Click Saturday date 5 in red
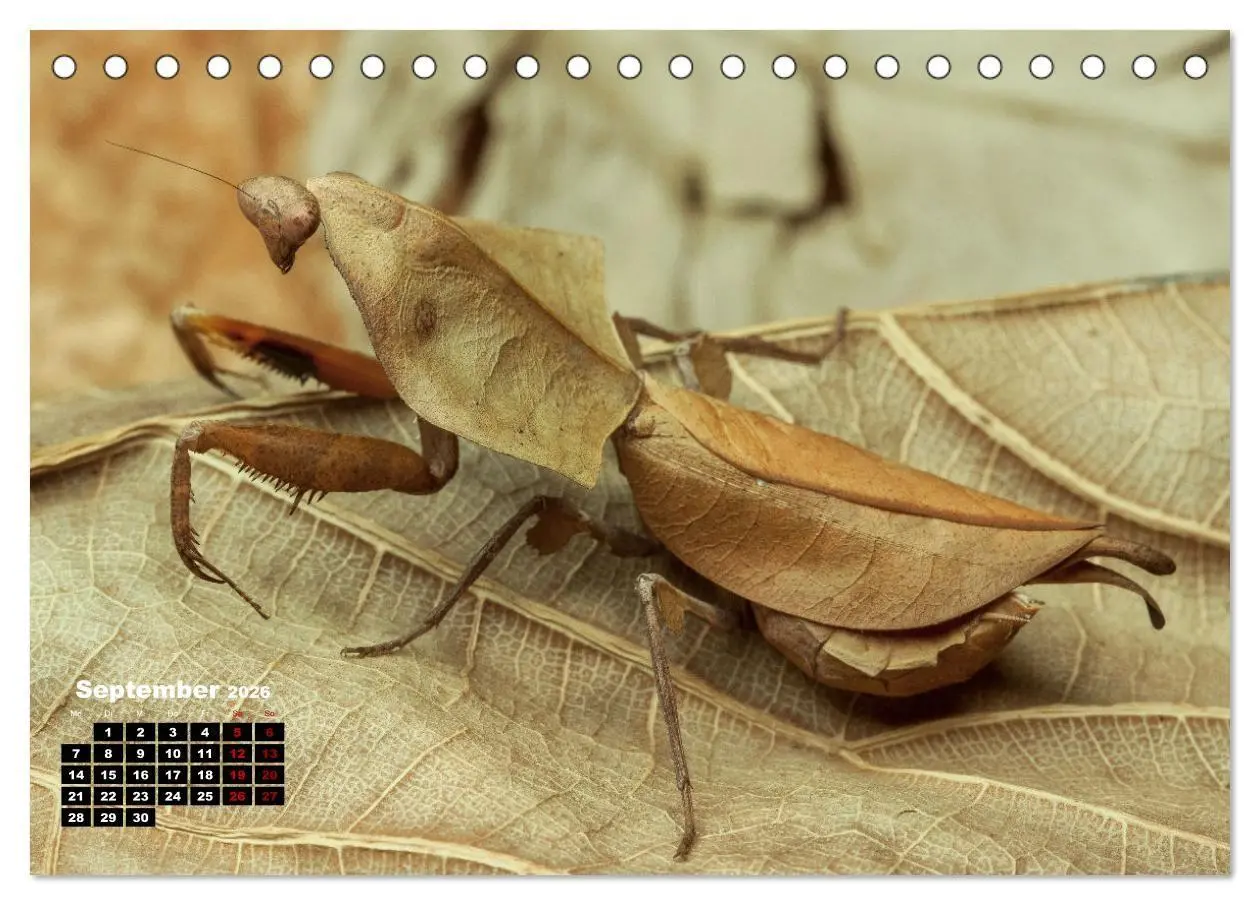This screenshot has width=1260, height=905. point(237,732)
